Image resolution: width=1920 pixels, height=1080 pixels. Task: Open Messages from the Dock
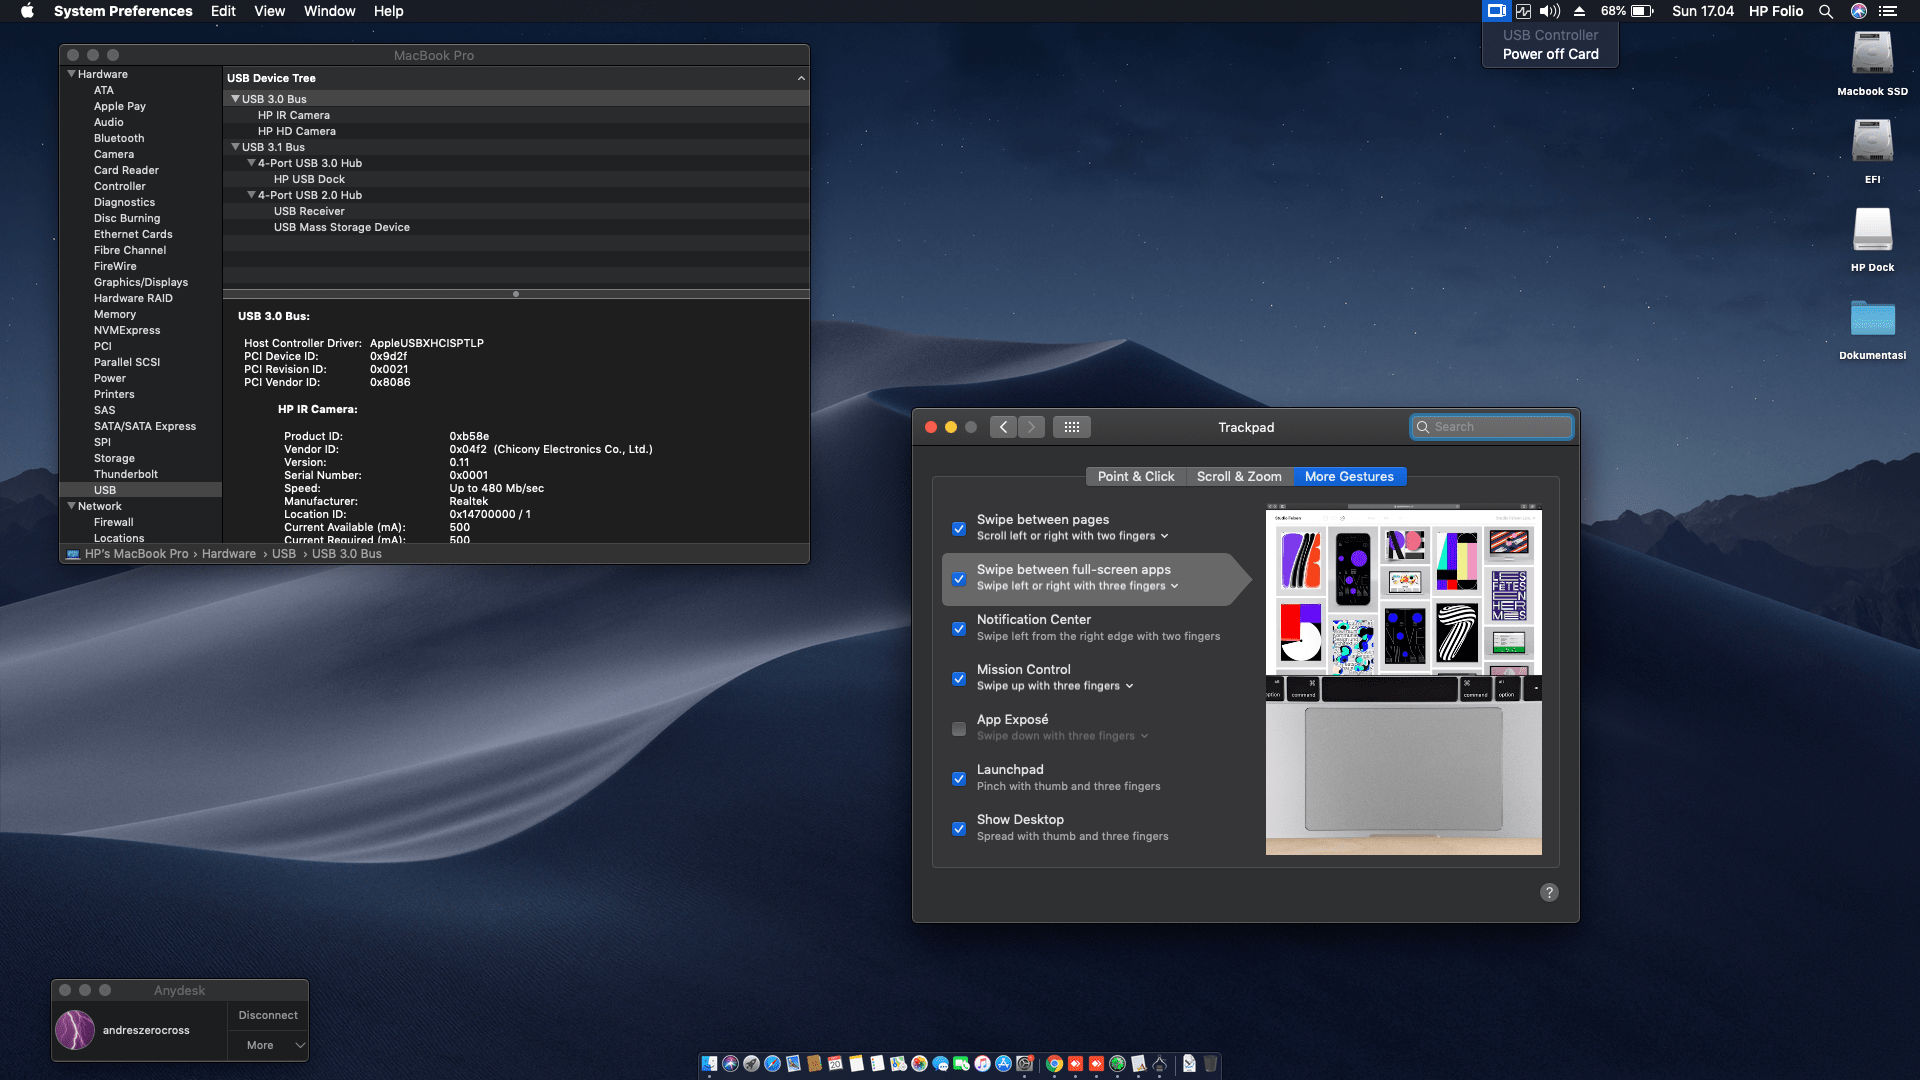[x=940, y=1064]
